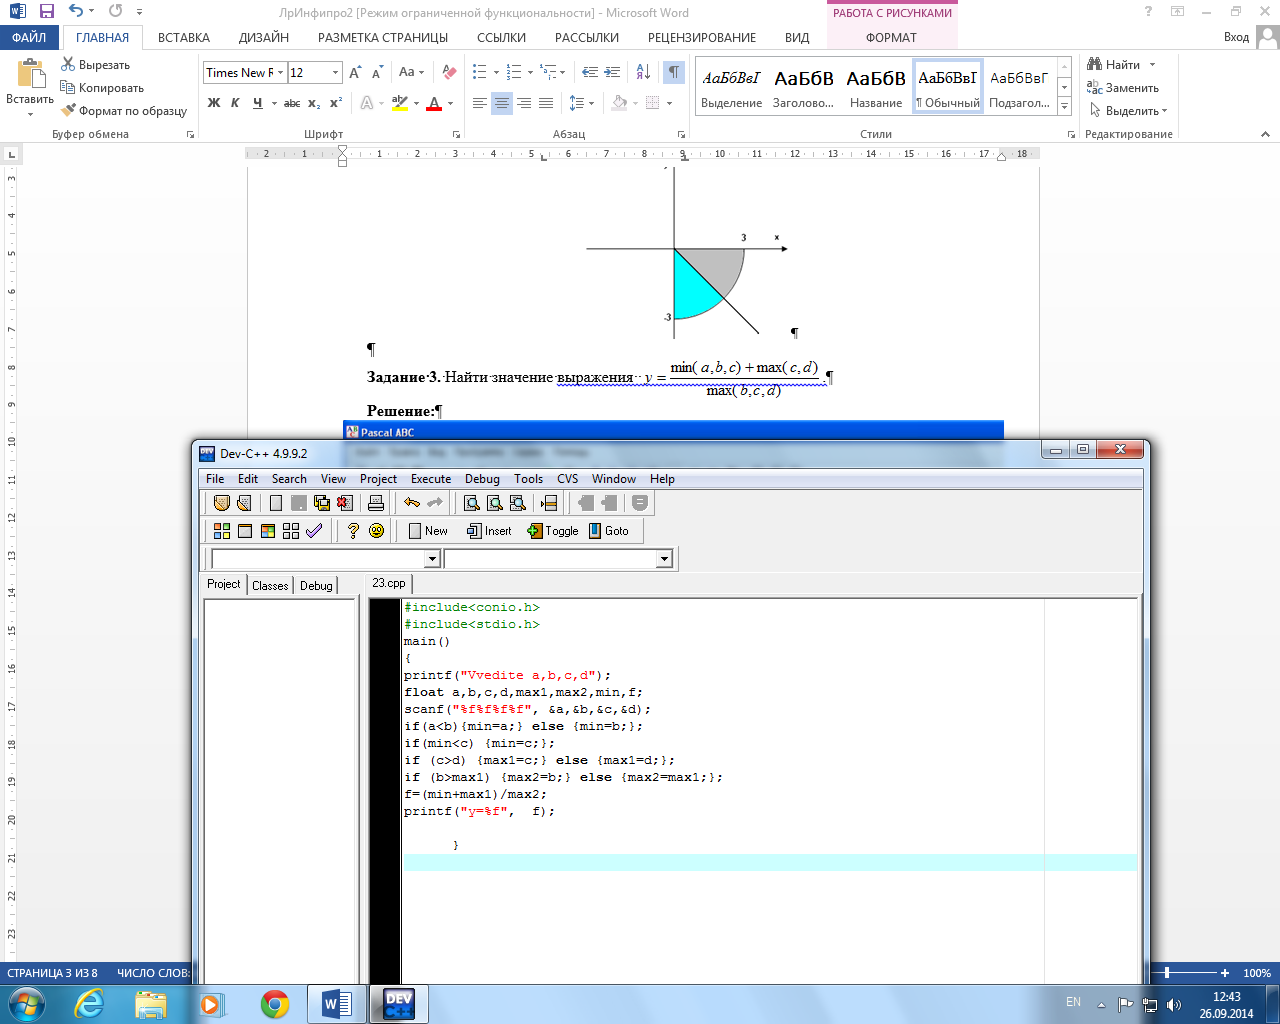This screenshot has width=1280, height=1024.
Task: Toggle show paragraph marks (¶) button
Action: [x=674, y=73]
